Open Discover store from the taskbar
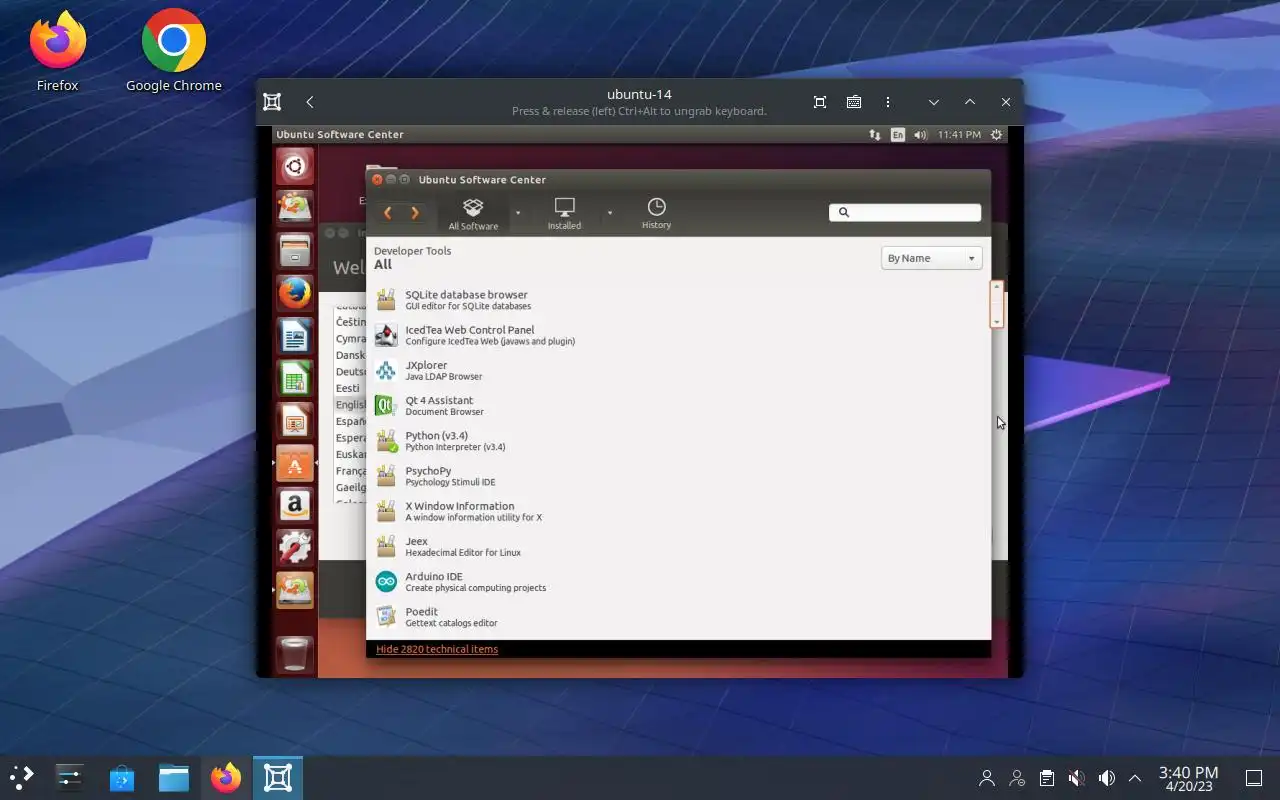Viewport: 1280px width, 800px height. click(x=122, y=777)
